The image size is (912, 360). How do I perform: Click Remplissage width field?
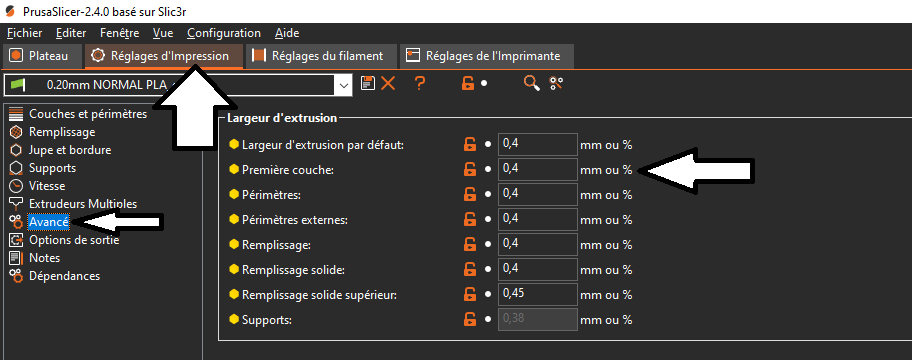tap(537, 245)
